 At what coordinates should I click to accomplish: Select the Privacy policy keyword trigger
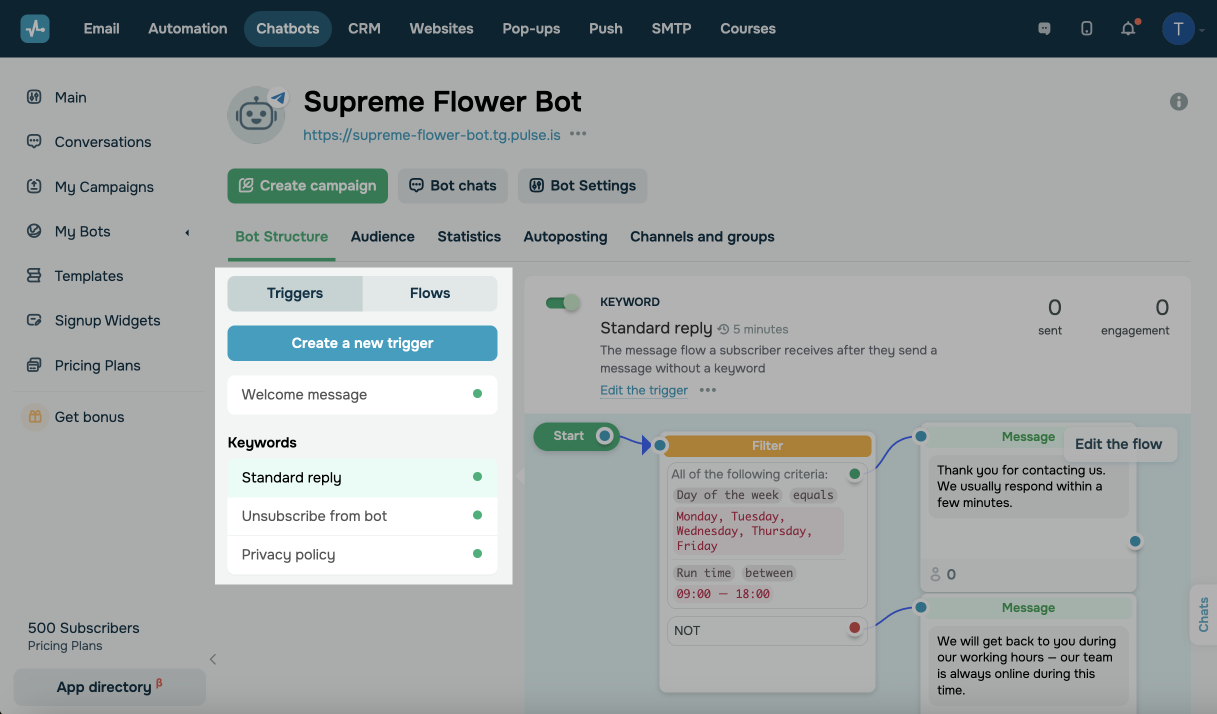288,555
